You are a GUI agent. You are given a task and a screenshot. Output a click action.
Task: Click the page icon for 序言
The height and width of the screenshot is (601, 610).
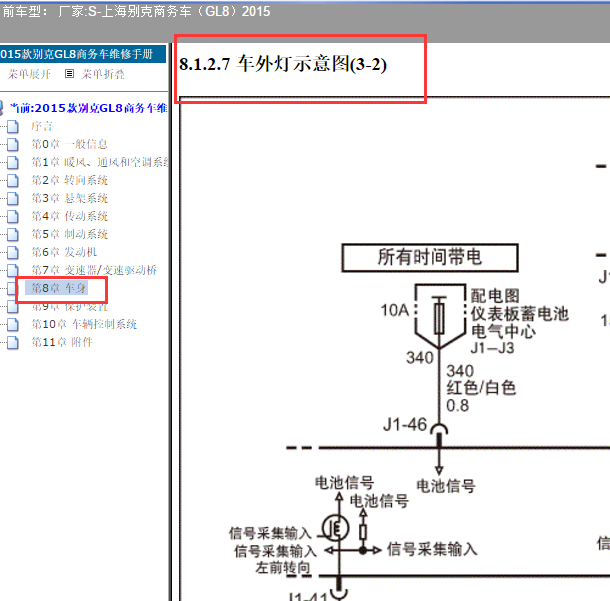pyautogui.click(x=13, y=126)
